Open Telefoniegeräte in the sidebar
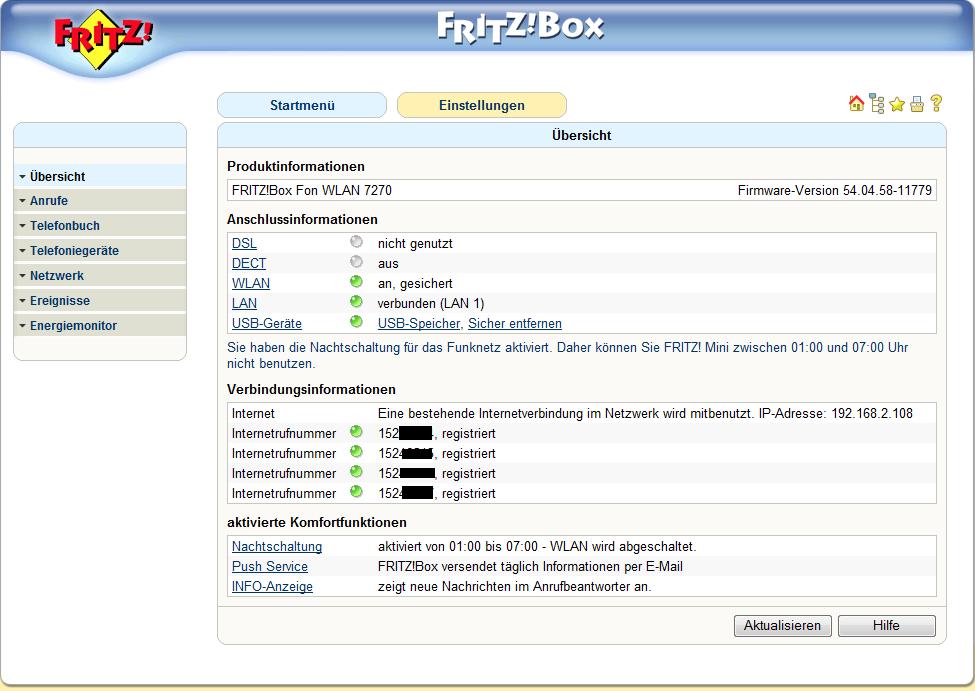The width and height of the screenshot is (975, 691). point(100,251)
